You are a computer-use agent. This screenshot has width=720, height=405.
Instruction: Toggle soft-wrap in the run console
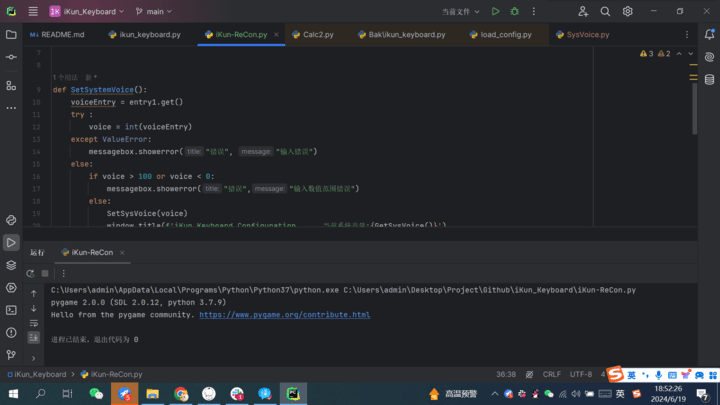(x=34, y=323)
